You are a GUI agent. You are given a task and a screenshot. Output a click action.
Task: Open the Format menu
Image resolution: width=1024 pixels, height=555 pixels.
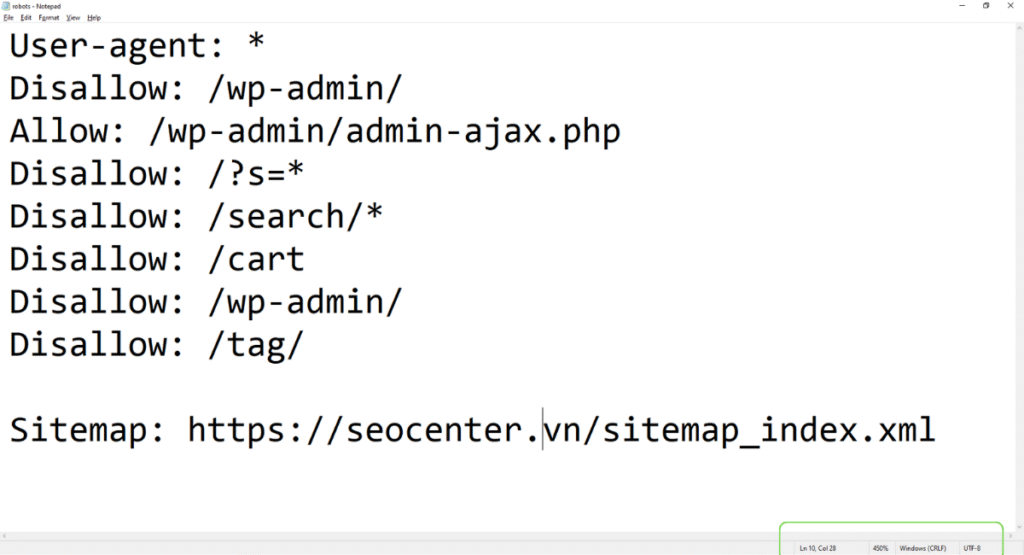pyautogui.click(x=48, y=18)
